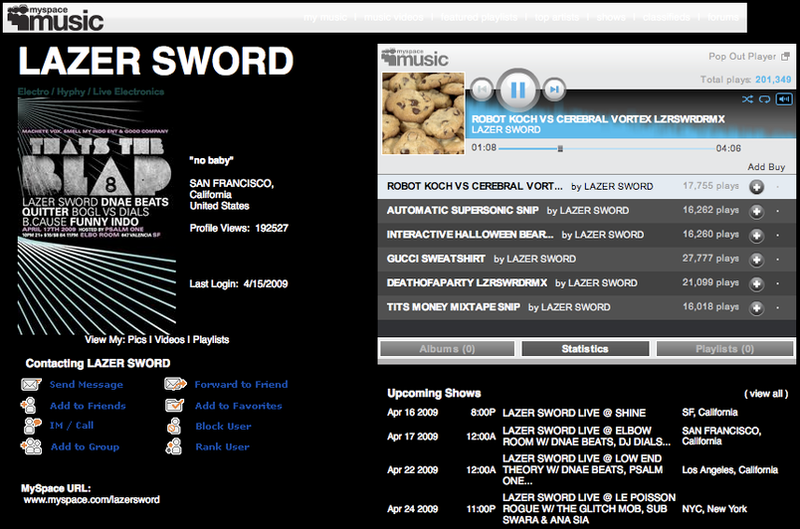Play the INTERACTIVE HALLOWEEN BEAR track

(470, 235)
